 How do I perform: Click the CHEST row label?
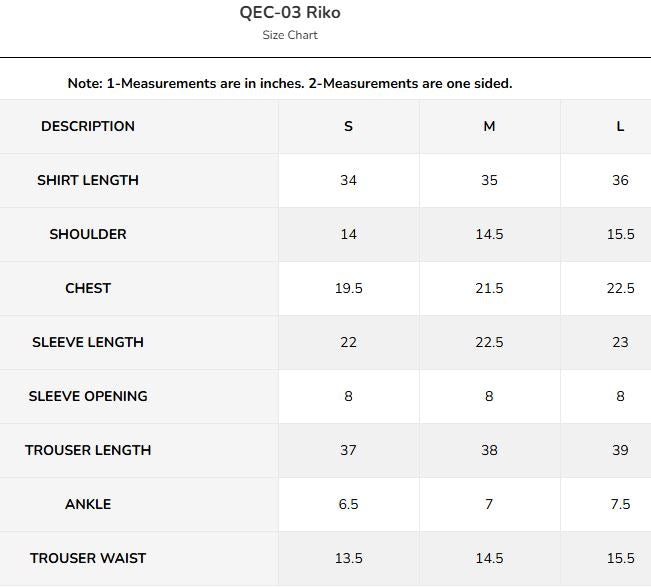tap(88, 288)
